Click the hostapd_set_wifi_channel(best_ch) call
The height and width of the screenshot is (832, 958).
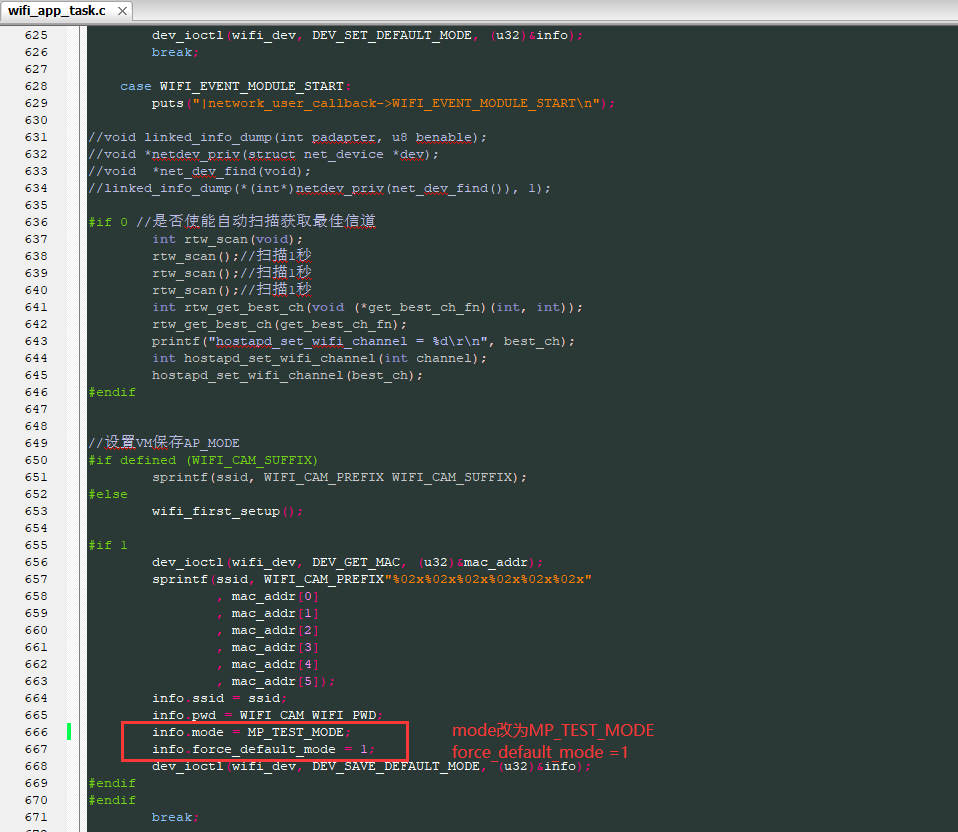pos(287,376)
